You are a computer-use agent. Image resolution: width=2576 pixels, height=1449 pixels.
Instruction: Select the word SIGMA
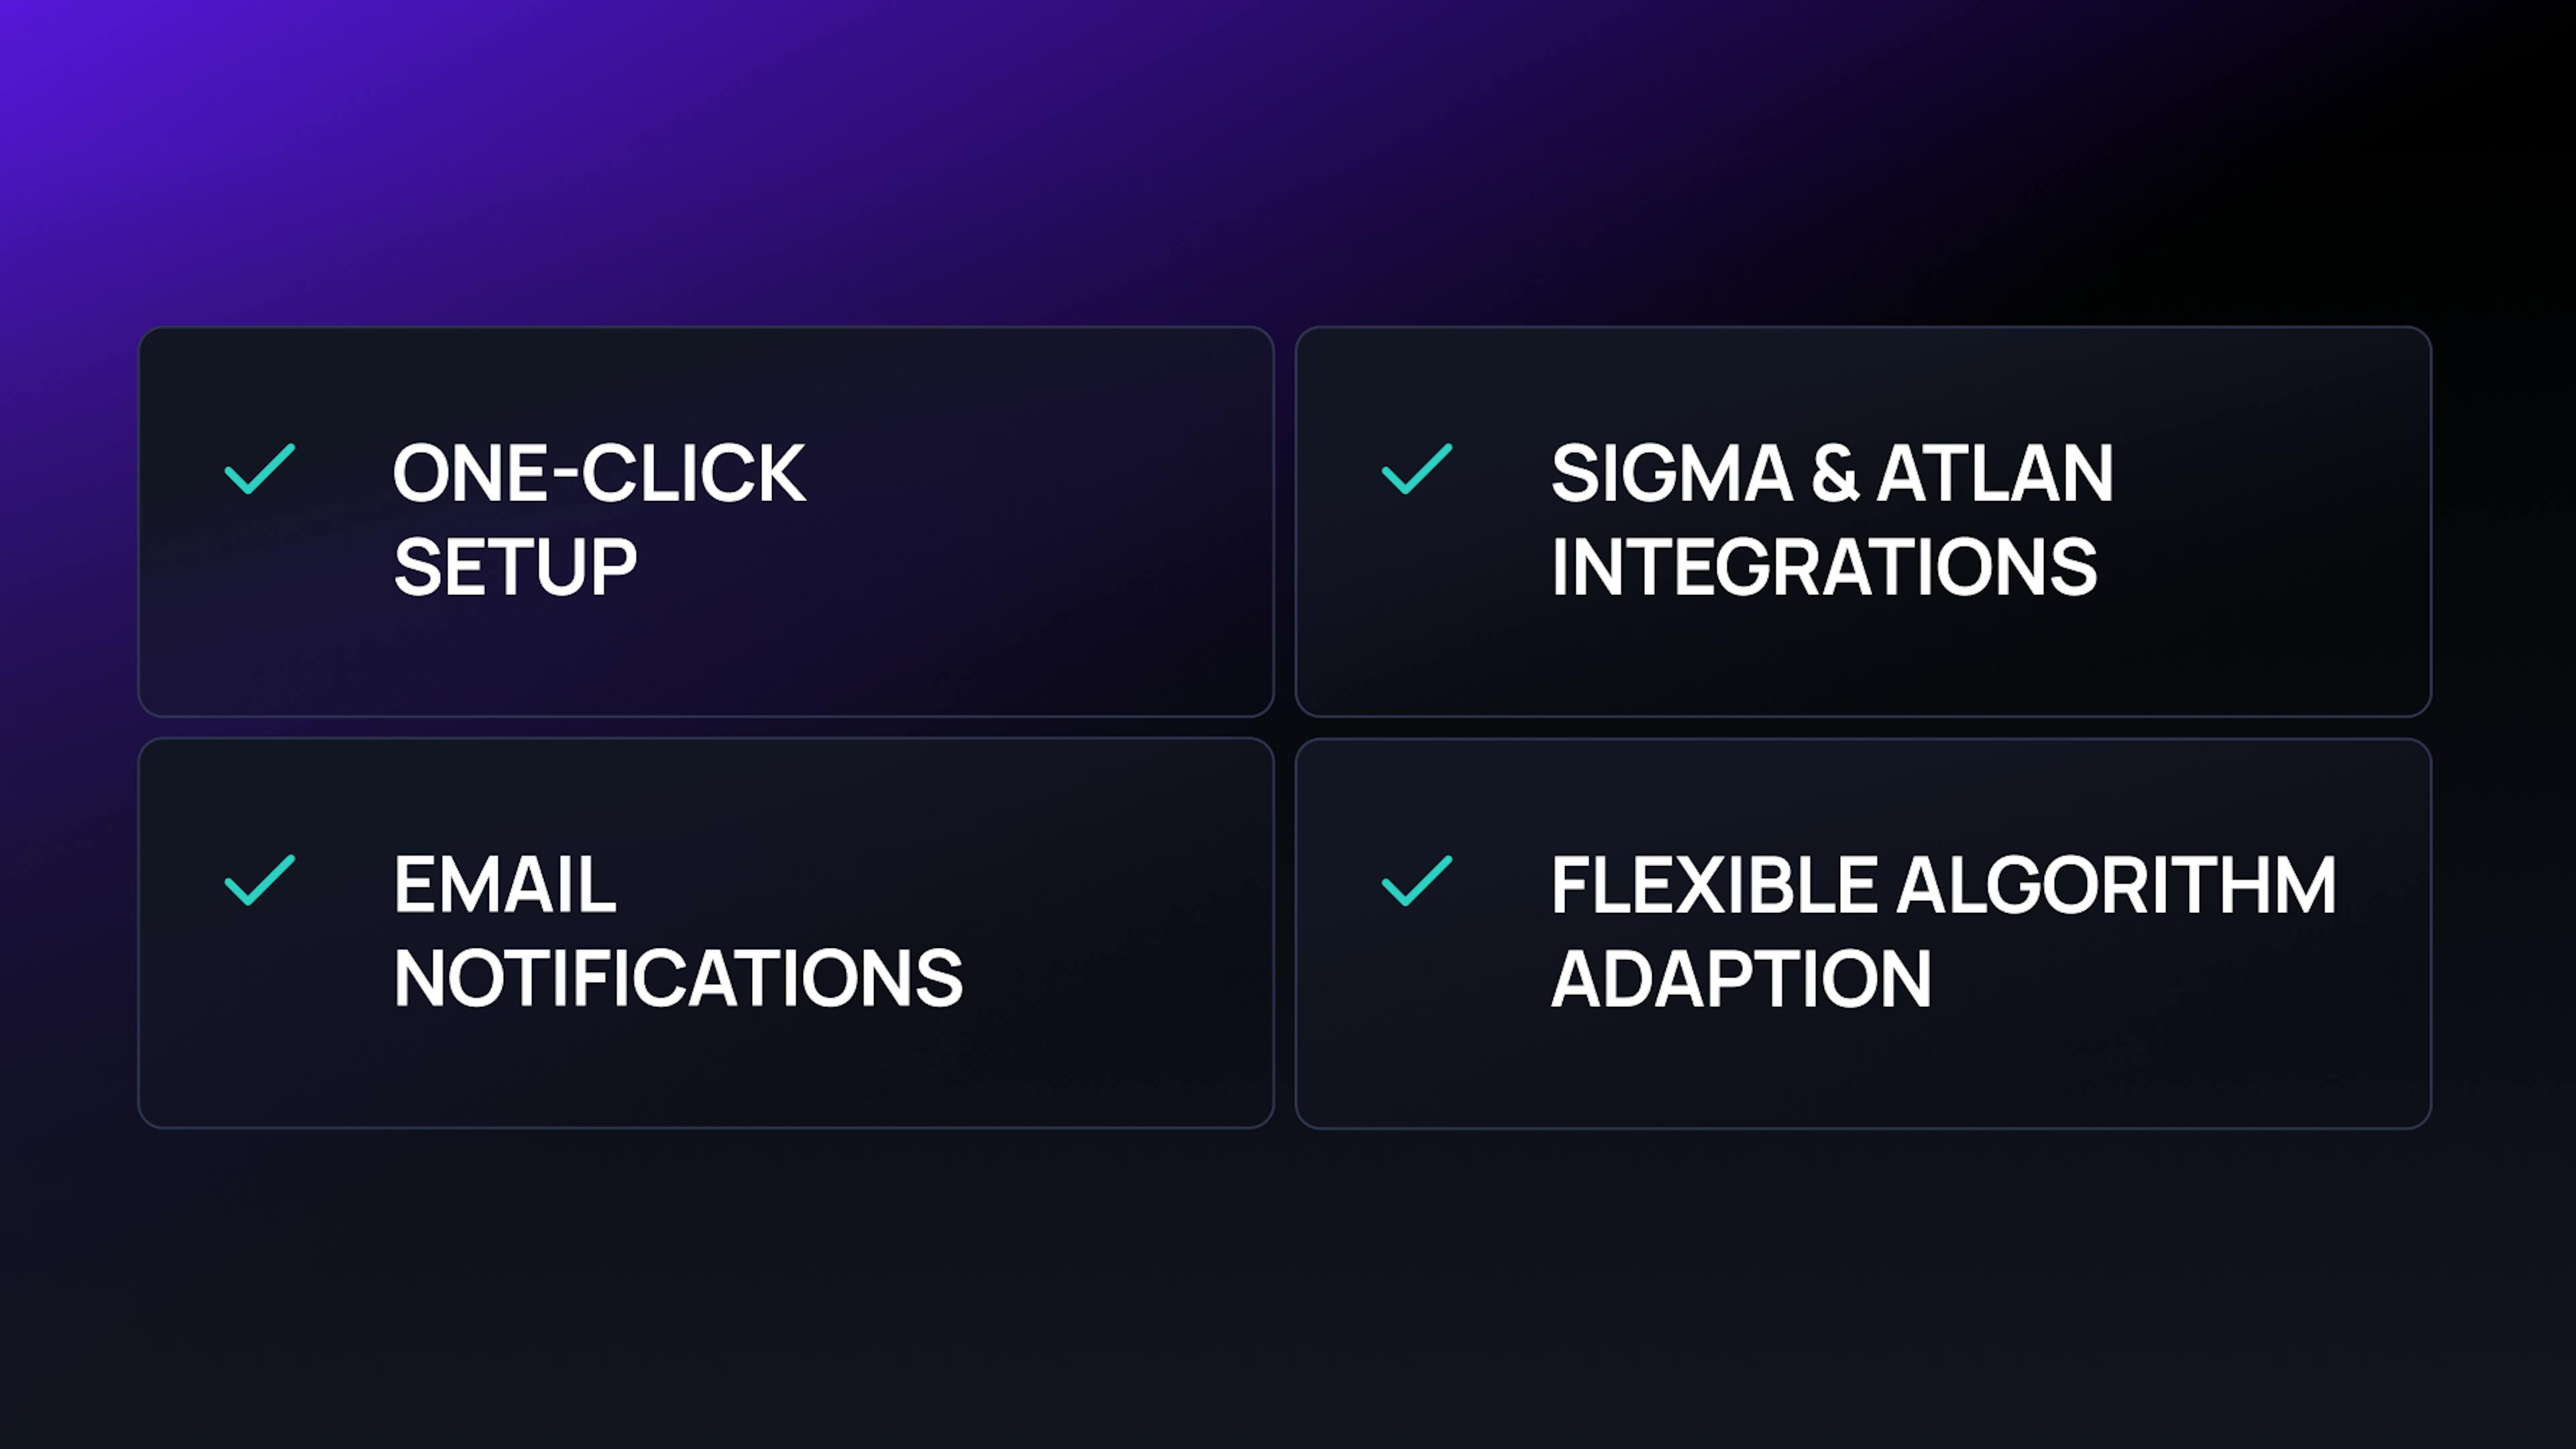point(1671,473)
